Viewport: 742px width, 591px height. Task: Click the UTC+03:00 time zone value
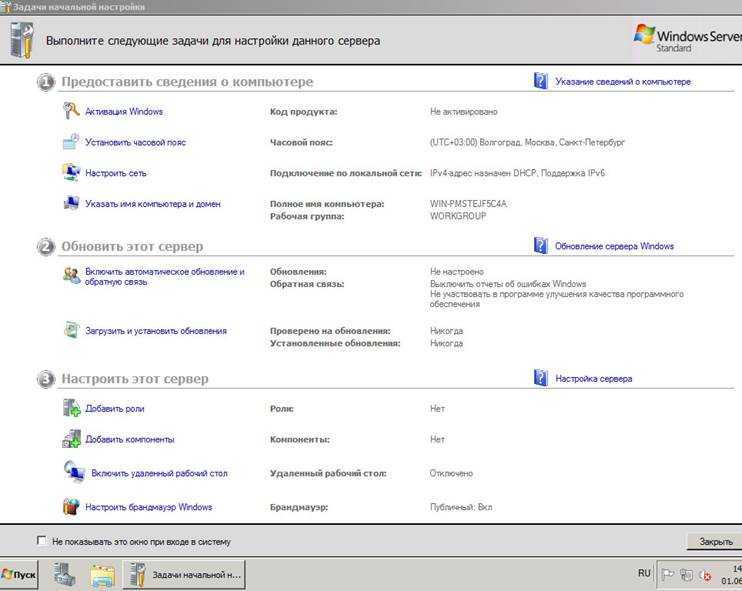pos(527,142)
